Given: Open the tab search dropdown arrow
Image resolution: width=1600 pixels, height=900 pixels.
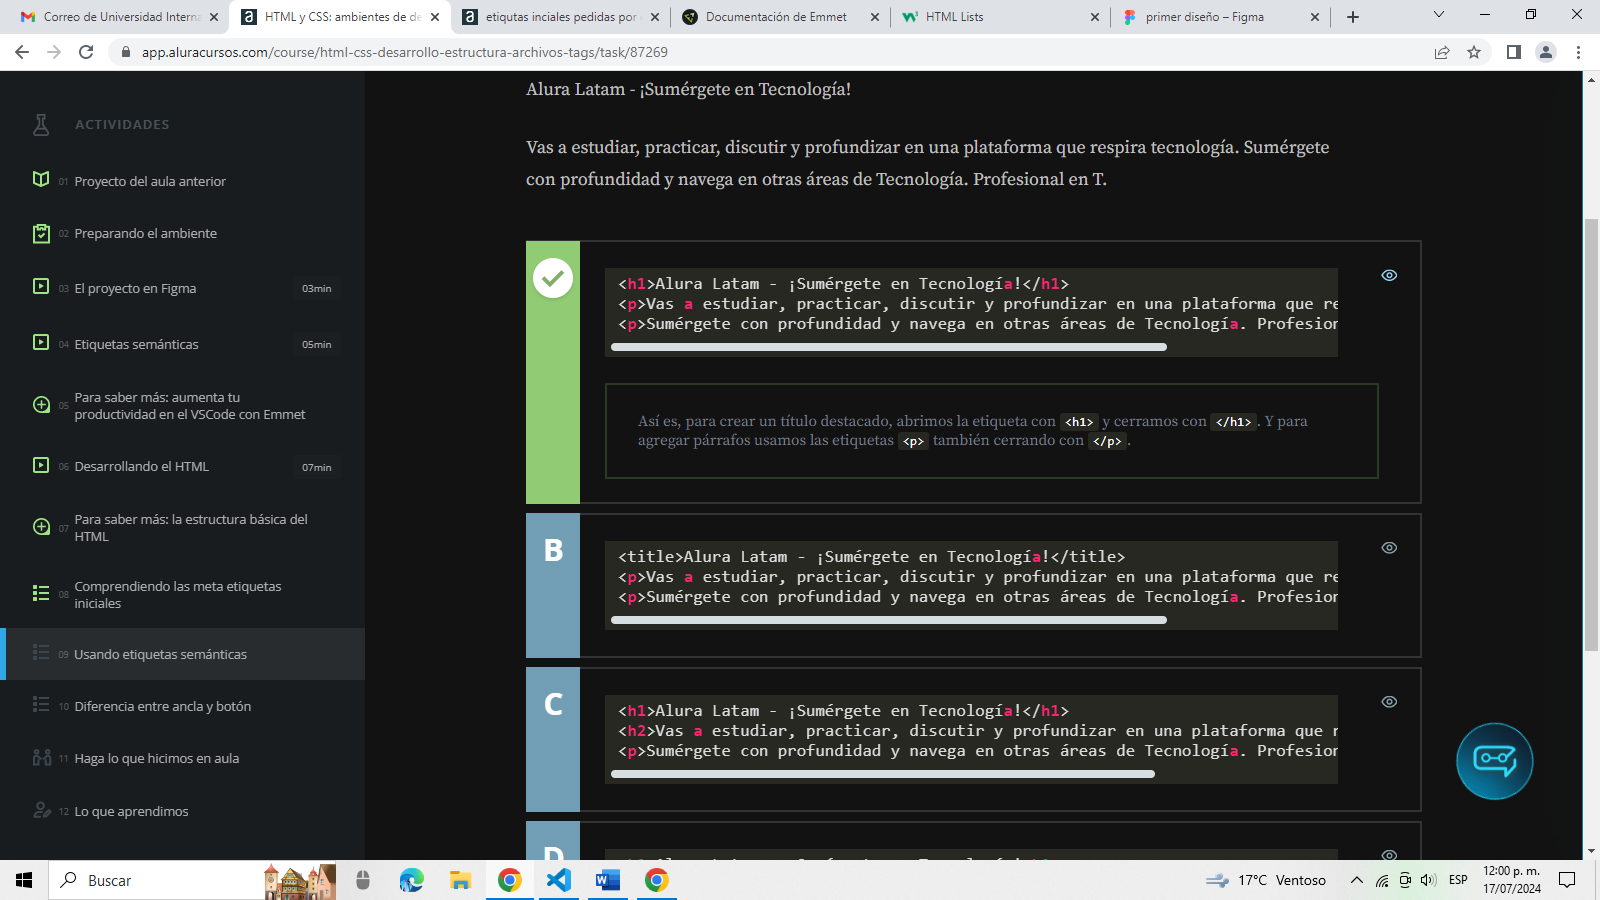Looking at the screenshot, I should tap(1439, 15).
